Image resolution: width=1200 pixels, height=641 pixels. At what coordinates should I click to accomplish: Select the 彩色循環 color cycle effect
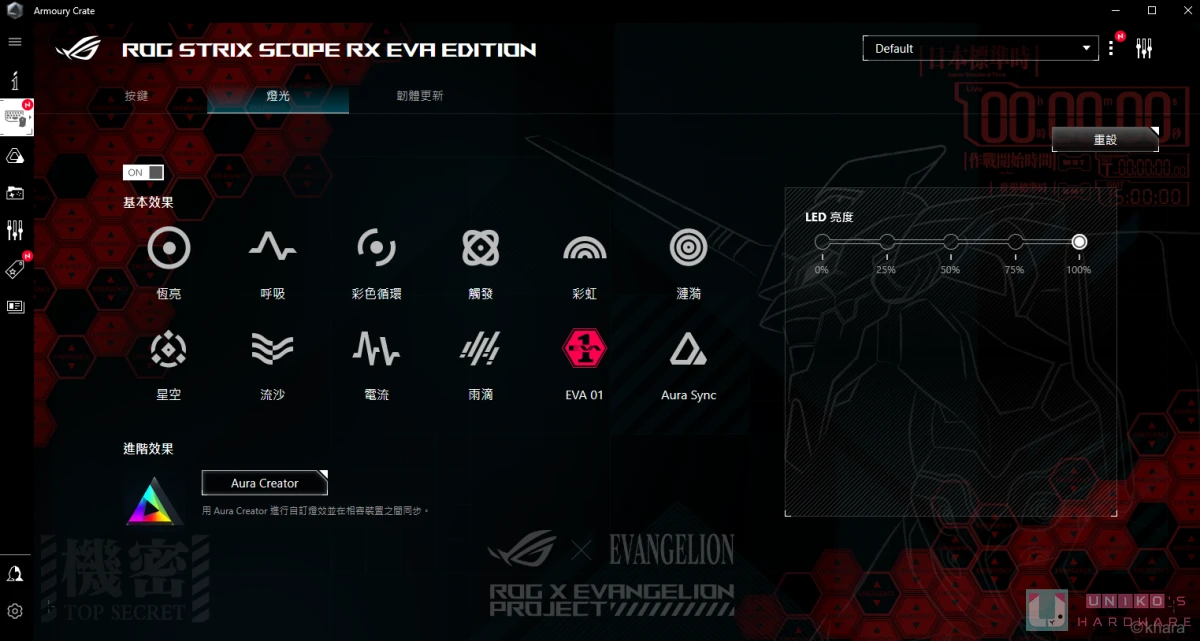[x=376, y=247]
